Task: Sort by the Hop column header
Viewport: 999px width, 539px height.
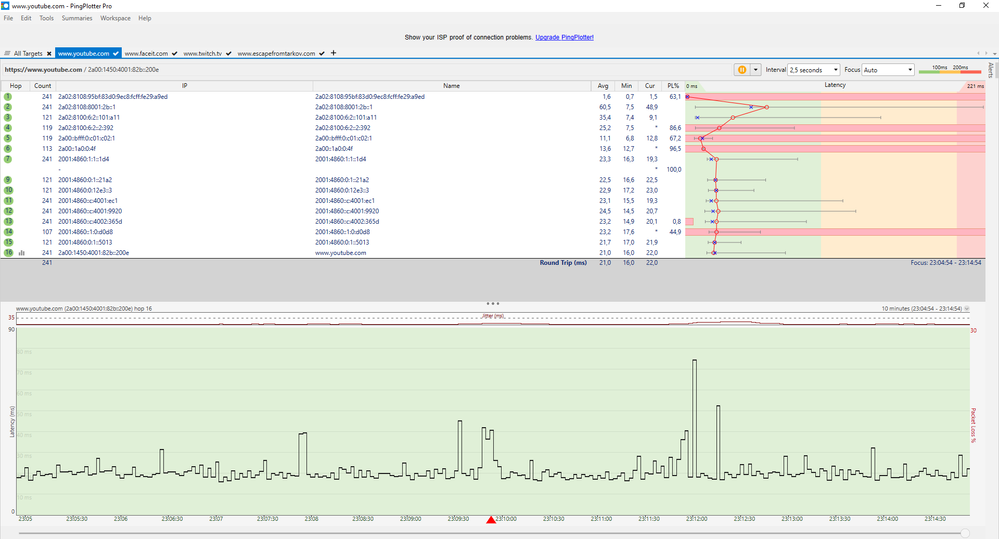Action: (x=15, y=85)
